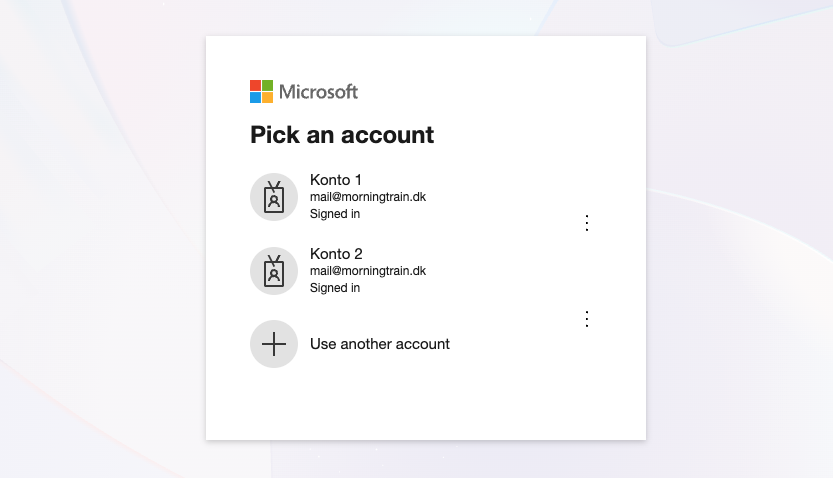This screenshot has height=478, width=833.
Task: Click the "Pick an account" heading
Action: [x=342, y=135]
